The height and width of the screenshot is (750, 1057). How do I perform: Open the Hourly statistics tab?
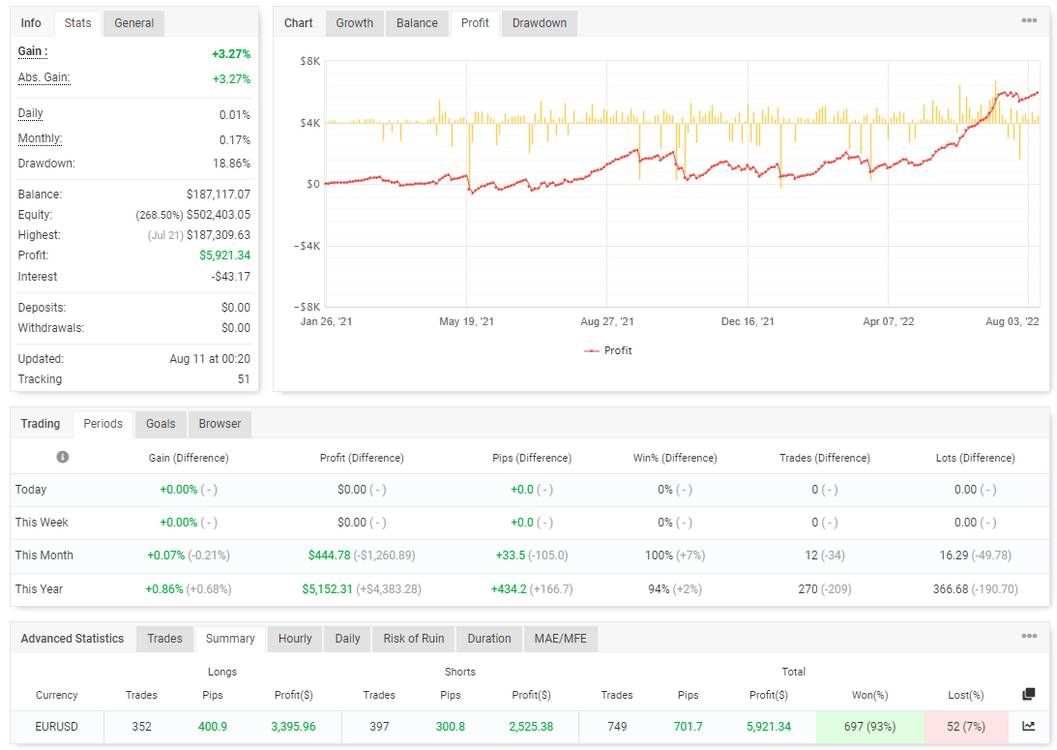click(295, 638)
